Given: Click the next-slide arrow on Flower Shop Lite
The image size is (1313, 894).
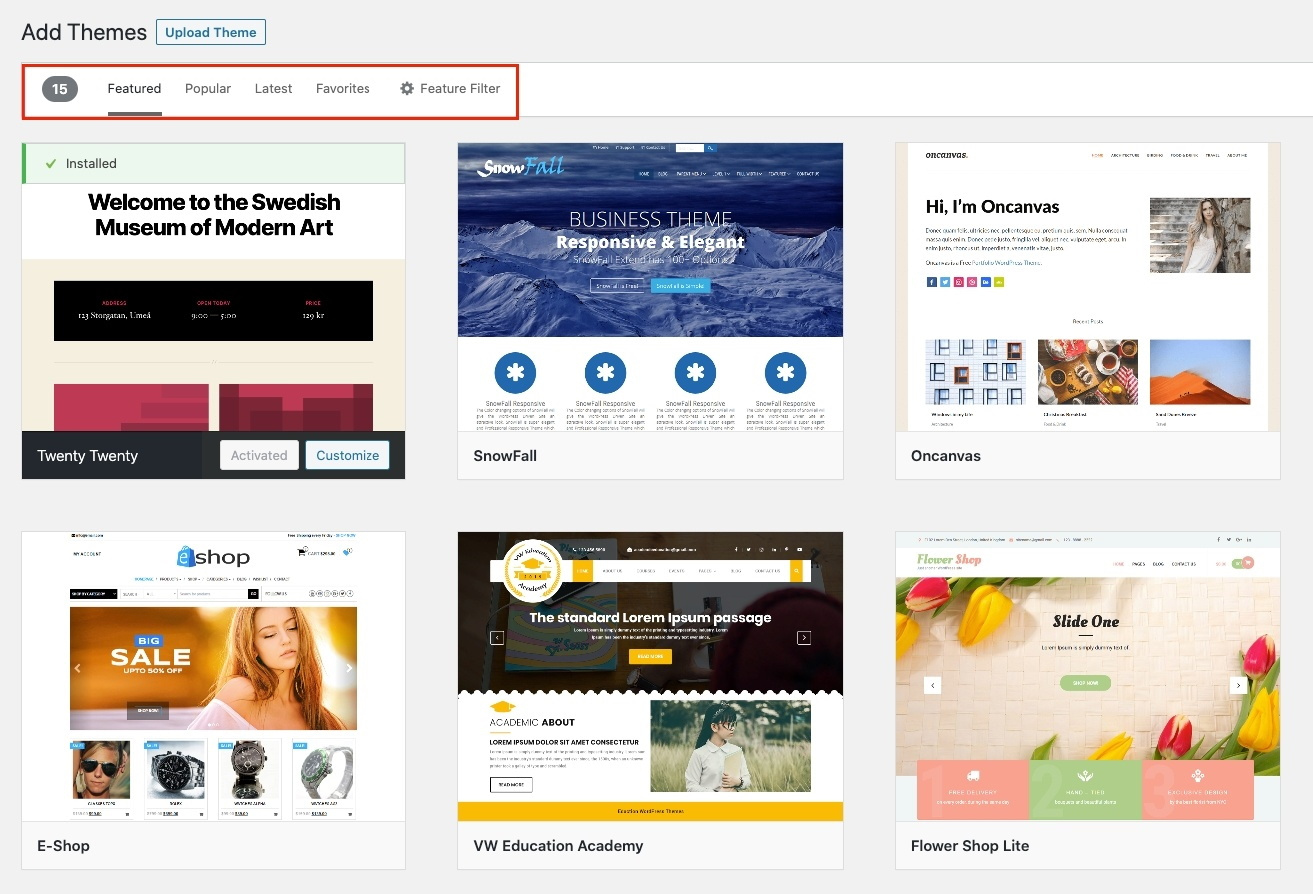Looking at the screenshot, I should pos(1239,685).
